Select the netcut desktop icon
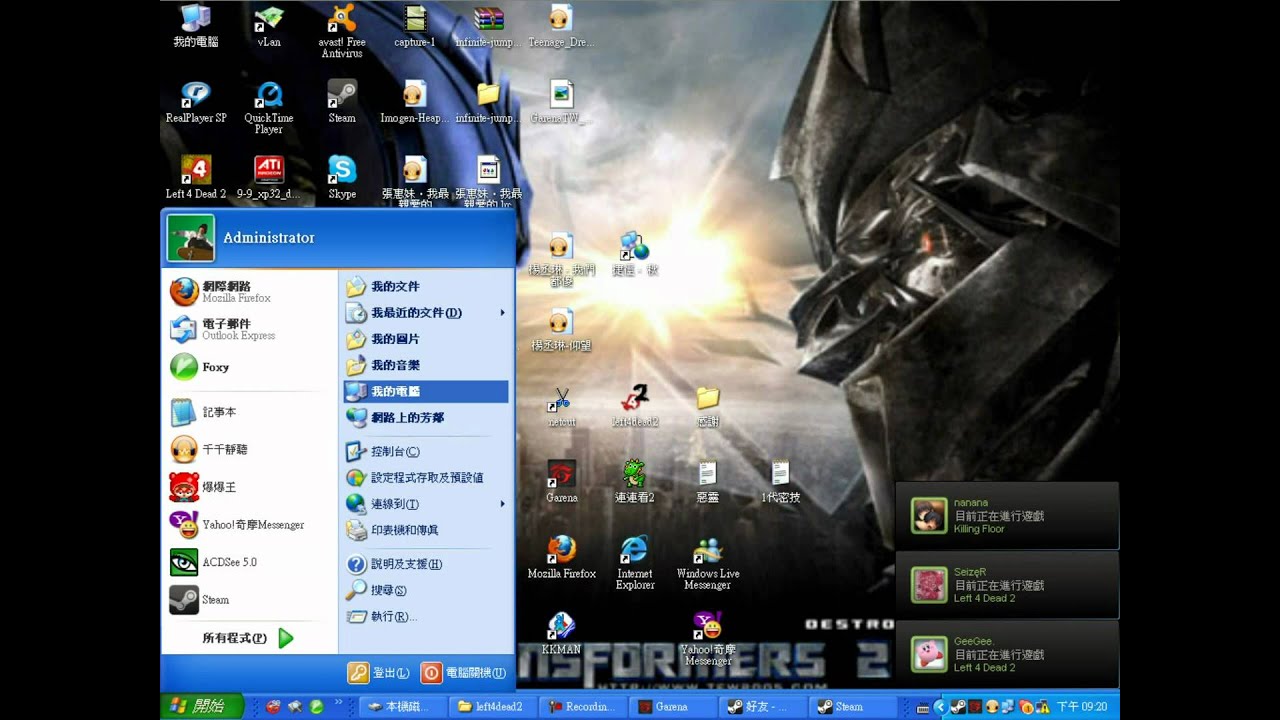 pyautogui.click(x=561, y=406)
